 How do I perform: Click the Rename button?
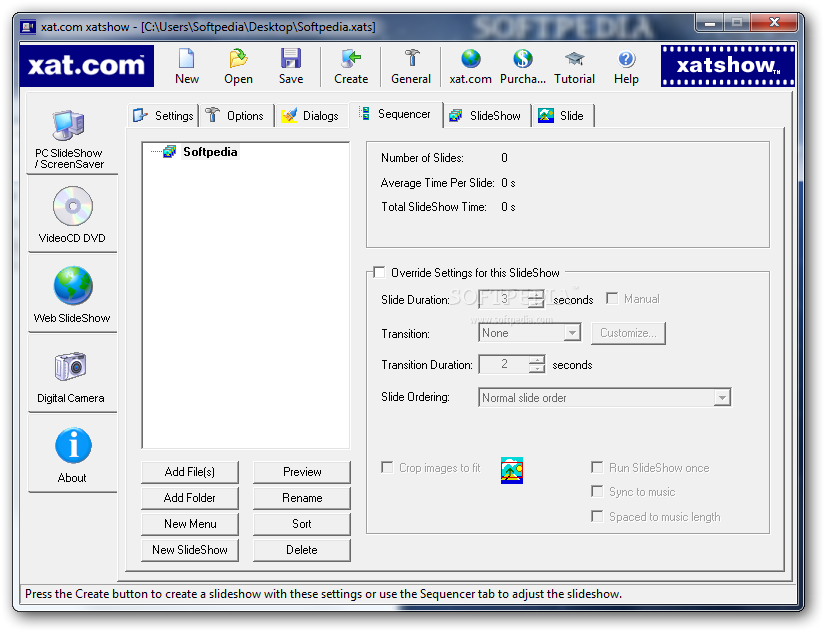[x=301, y=498]
